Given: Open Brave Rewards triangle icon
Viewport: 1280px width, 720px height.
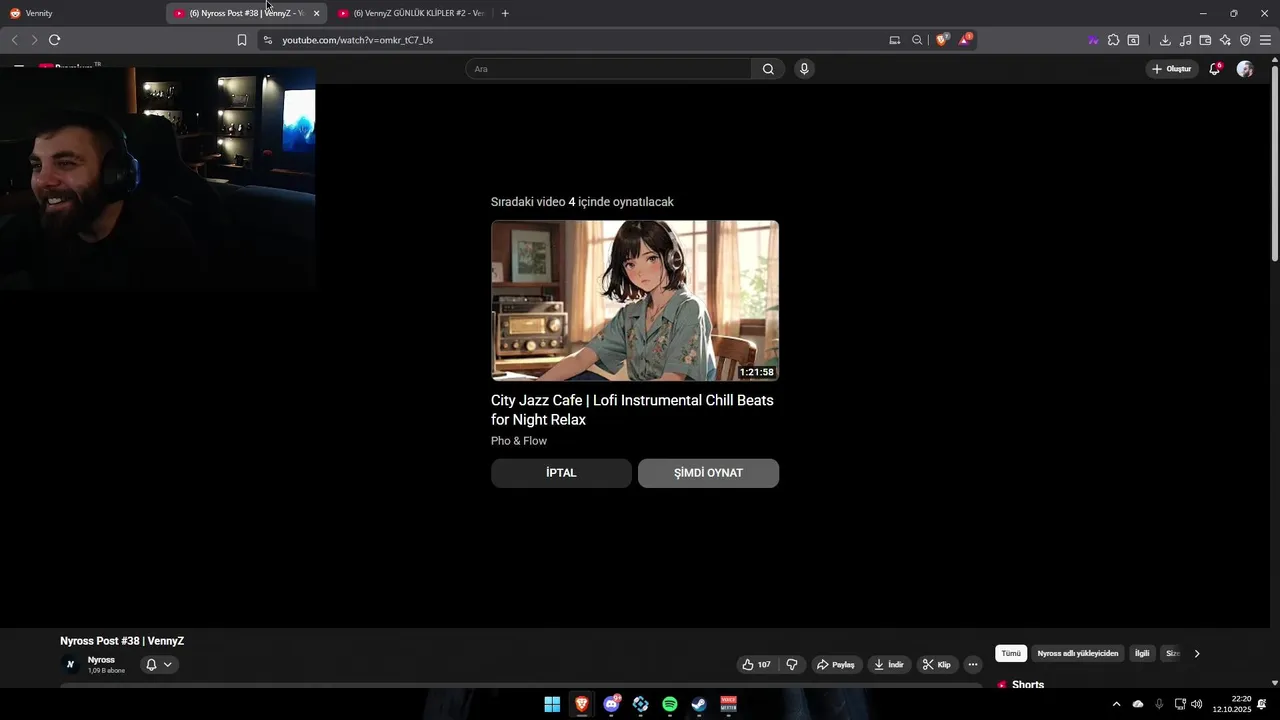Looking at the screenshot, I should click(965, 40).
